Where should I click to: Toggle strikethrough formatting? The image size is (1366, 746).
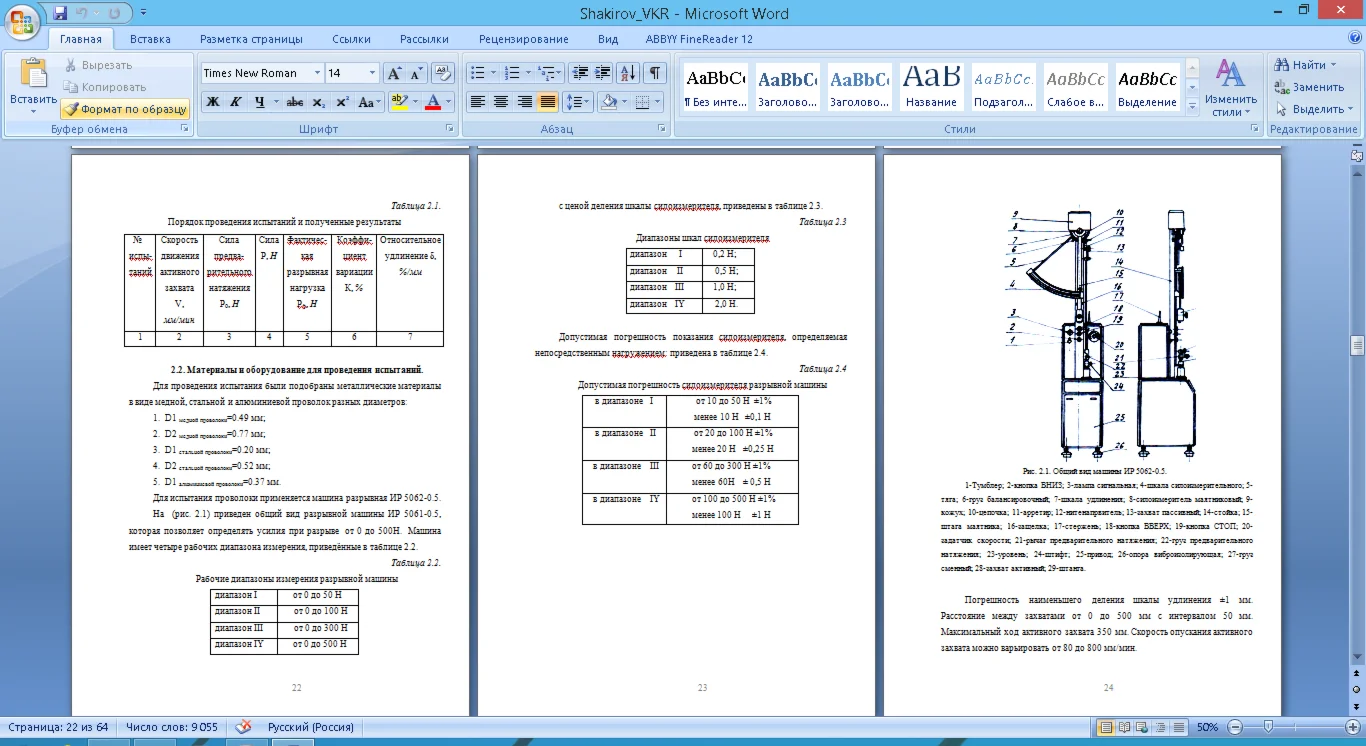pyautogui.click(x=295, y=102)
